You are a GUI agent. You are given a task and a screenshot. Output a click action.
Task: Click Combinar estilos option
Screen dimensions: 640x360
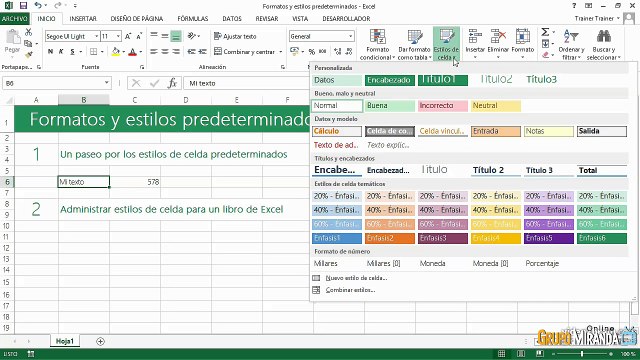click(x=350, y=290)
